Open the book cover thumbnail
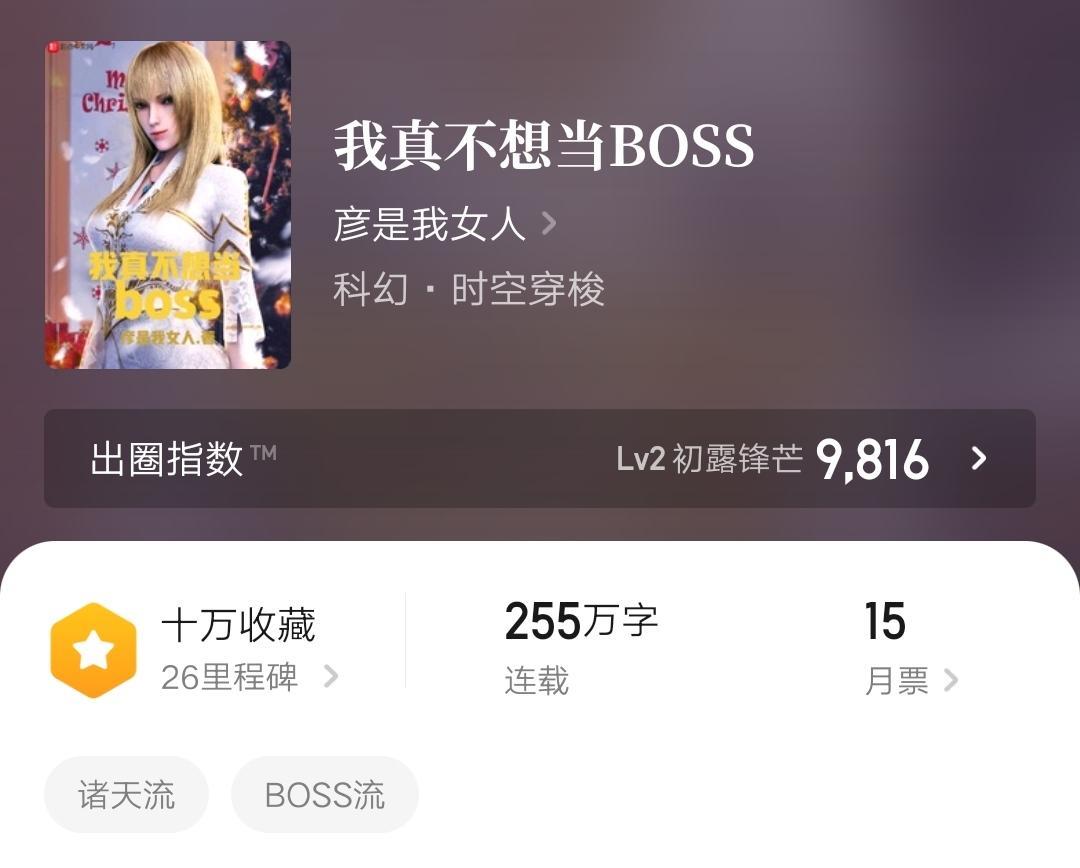Viewport: 1080px width, 868px height. point(168,205)
